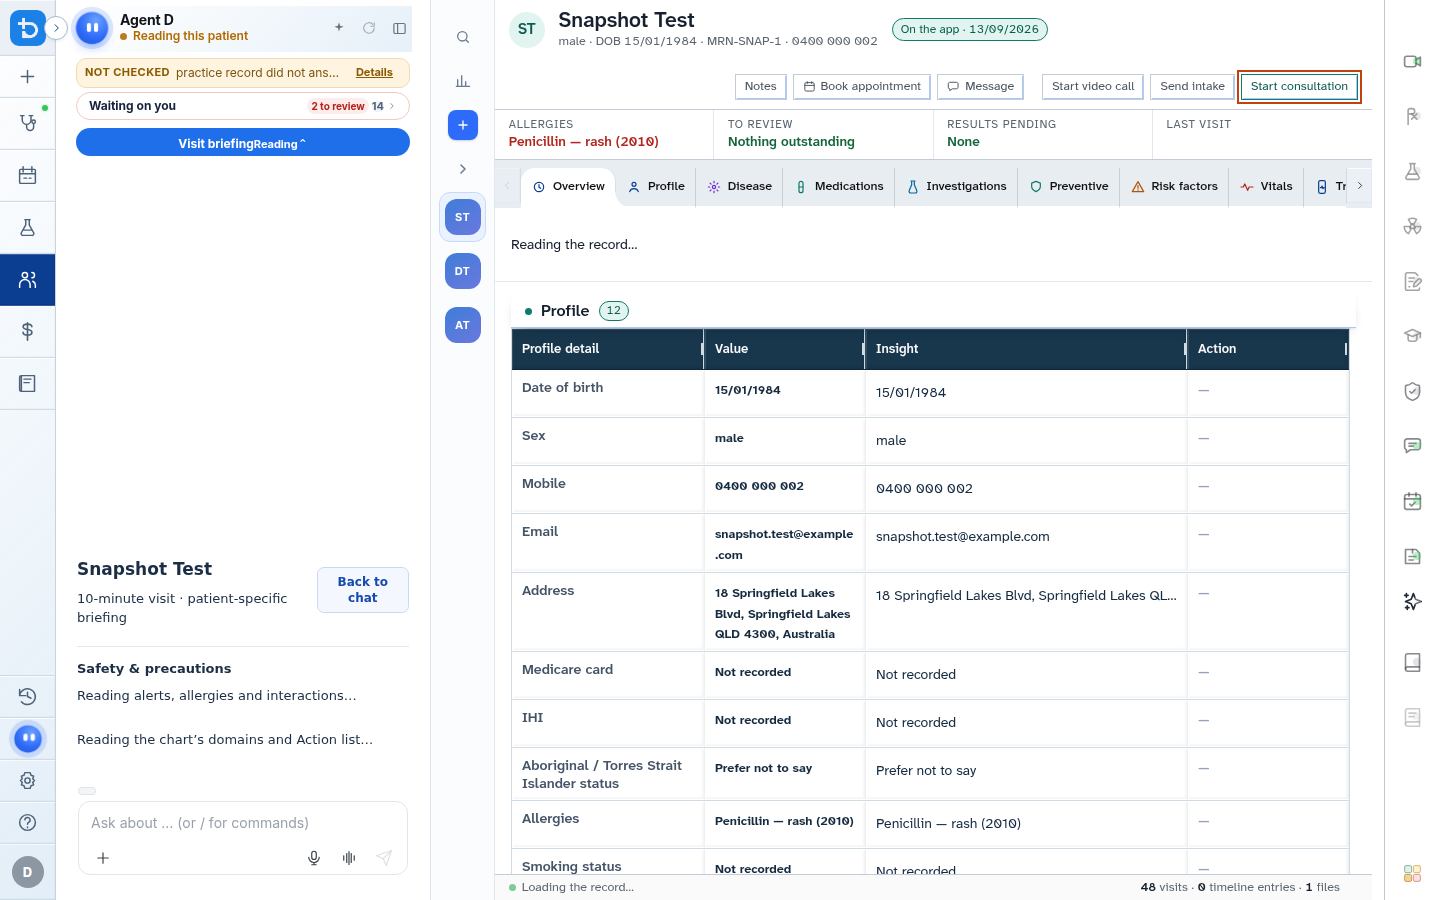The height and width of the screenshot is (900, 1440).
Task: Open the video camera icon in right rail
Action: point(1412,62)
